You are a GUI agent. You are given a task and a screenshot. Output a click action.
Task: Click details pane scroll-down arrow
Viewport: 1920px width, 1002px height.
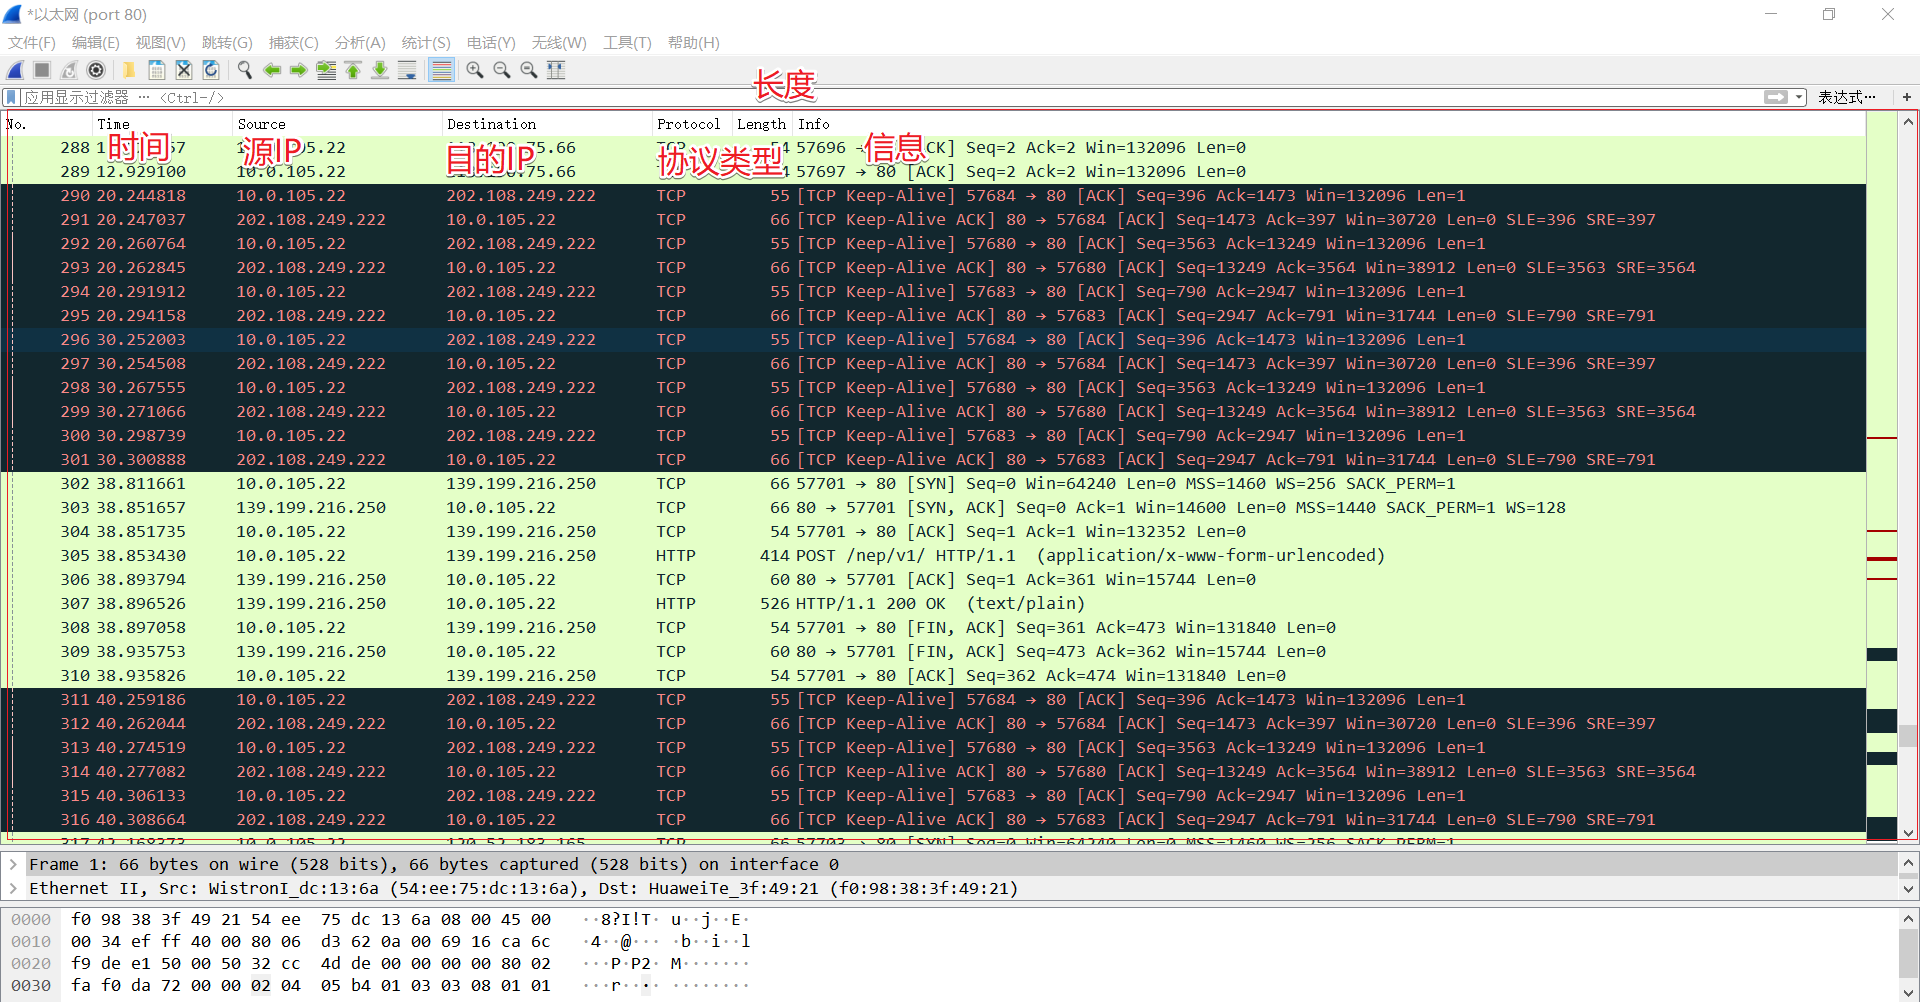coord(1908,889)
